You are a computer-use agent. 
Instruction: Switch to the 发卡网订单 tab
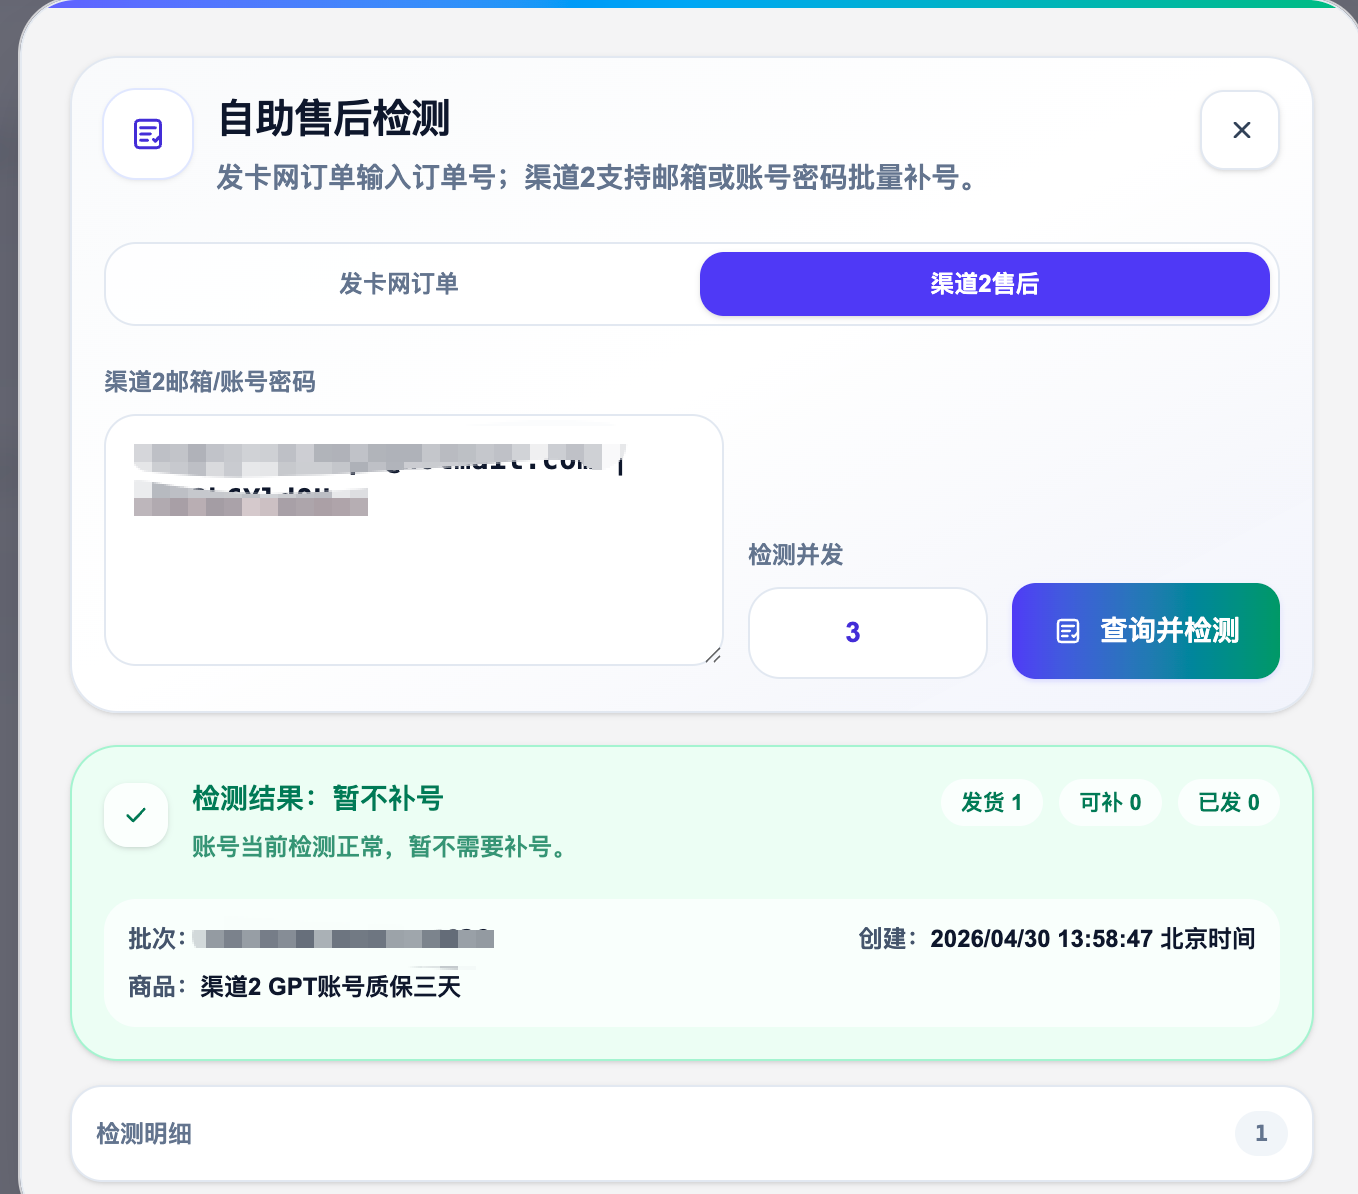[x=399, y=284]
